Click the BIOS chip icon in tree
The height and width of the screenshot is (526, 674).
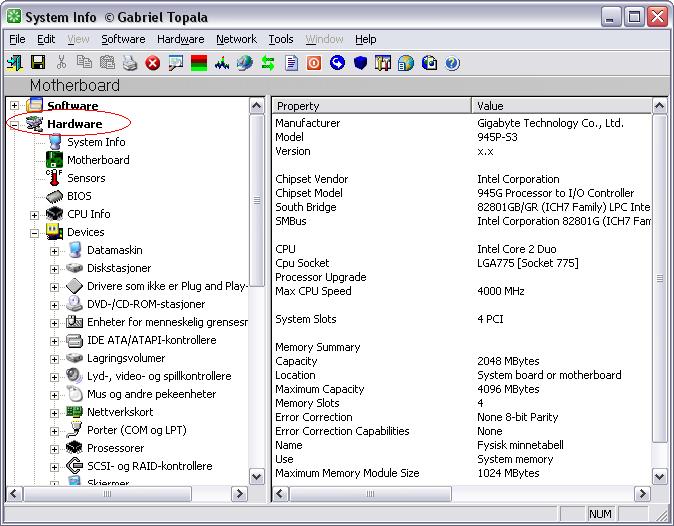tap(54, 196)
